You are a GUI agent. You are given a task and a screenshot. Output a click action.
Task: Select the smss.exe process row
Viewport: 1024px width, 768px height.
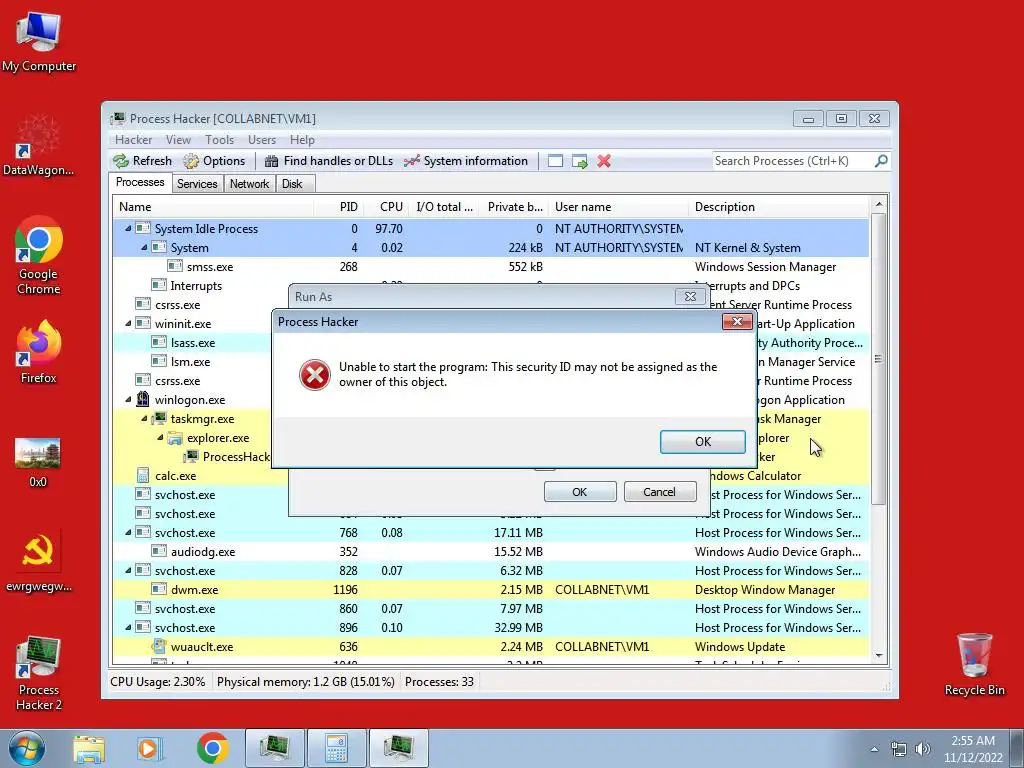pyautogui.click(x=490, y=266)
